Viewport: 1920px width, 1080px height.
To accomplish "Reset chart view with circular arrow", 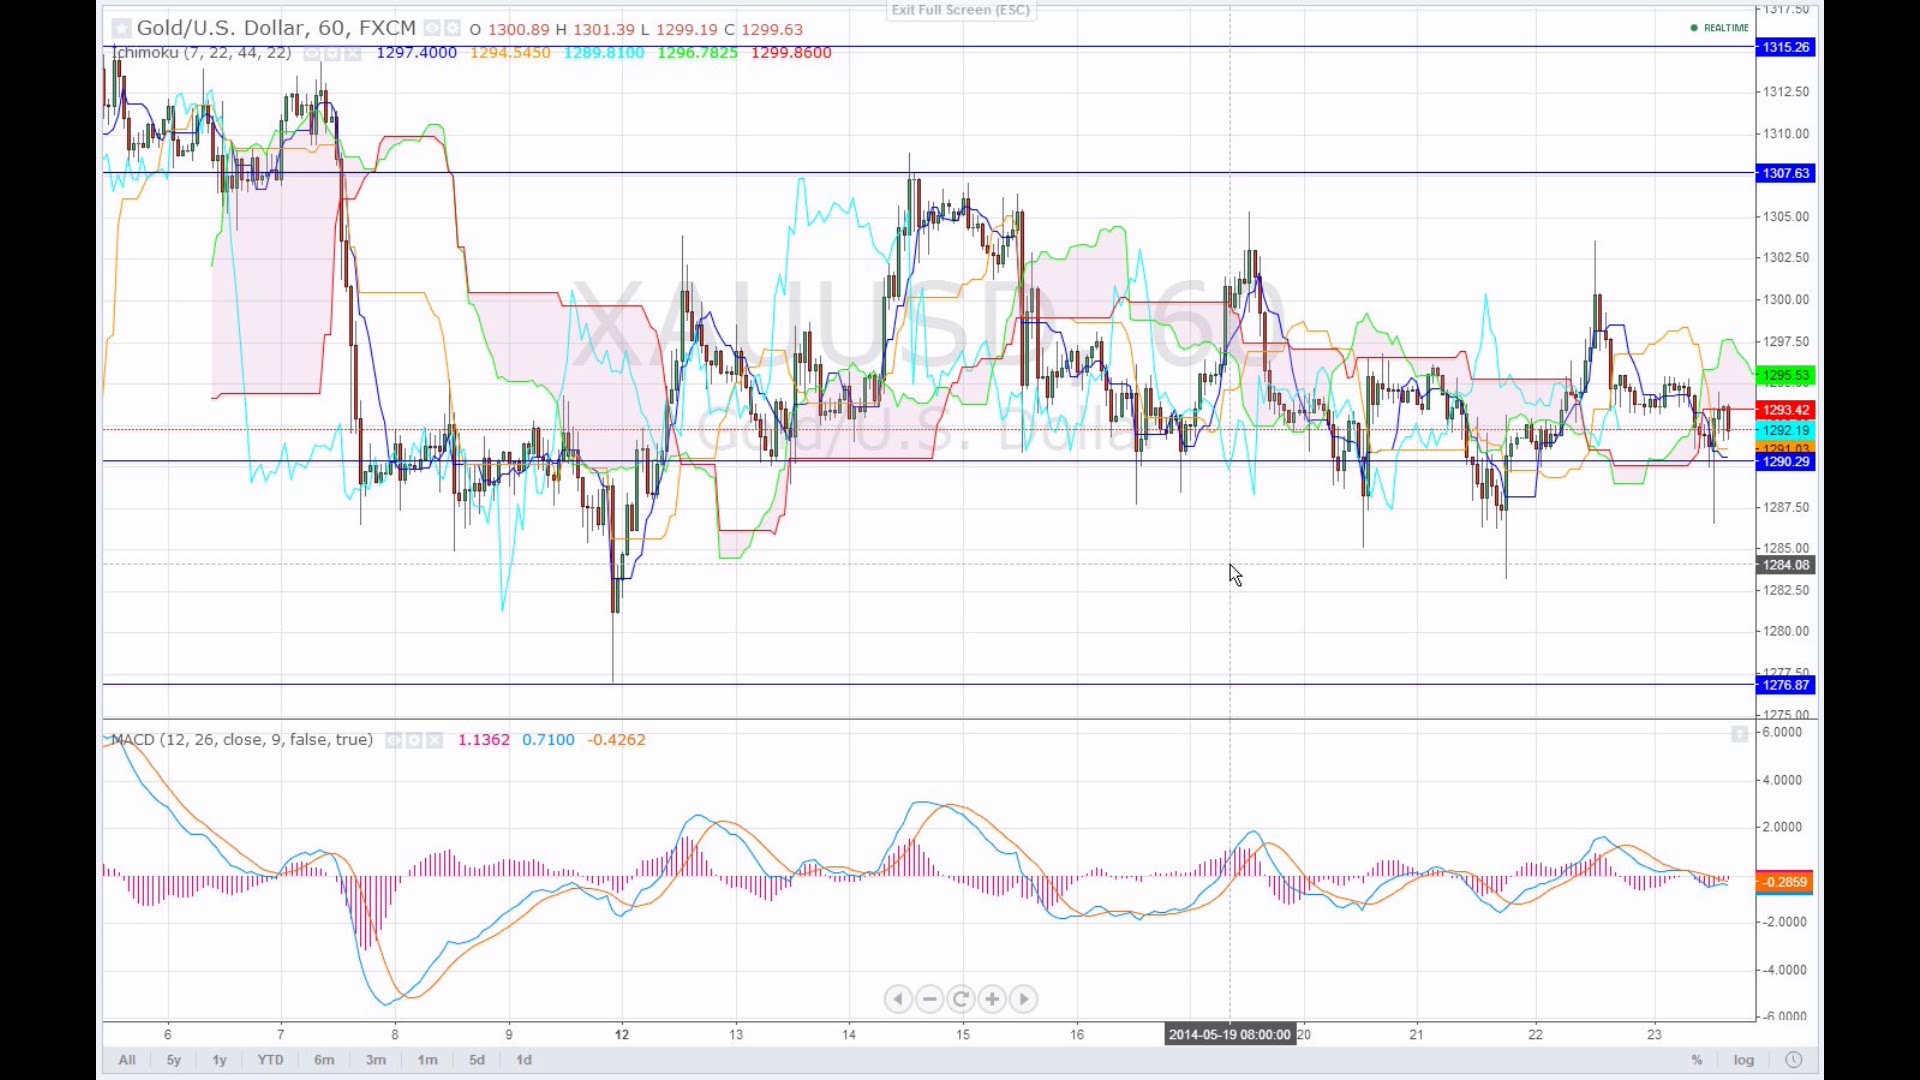I will [961, 999].
